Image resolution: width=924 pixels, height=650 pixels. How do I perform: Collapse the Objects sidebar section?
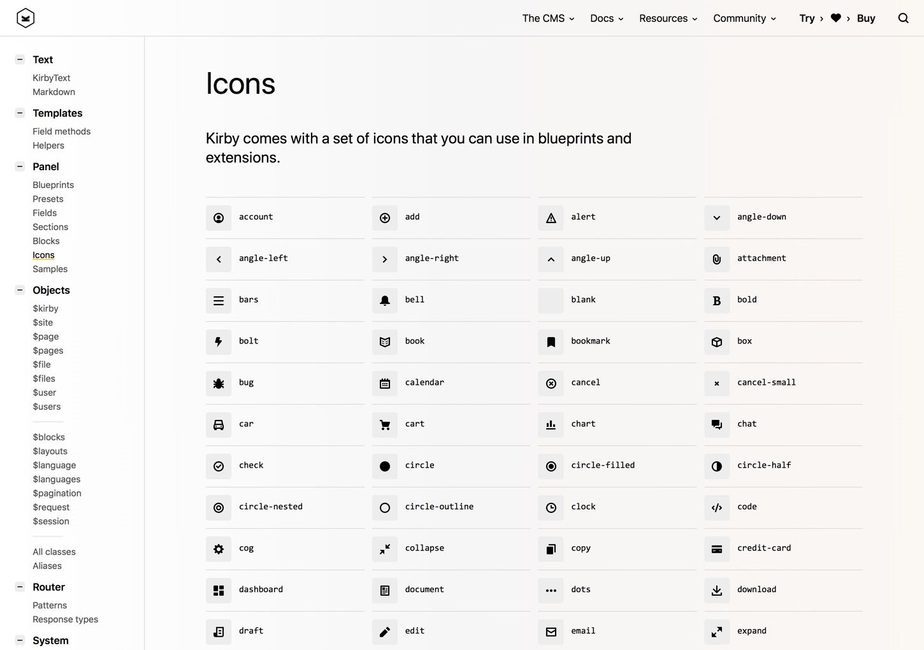20,290
